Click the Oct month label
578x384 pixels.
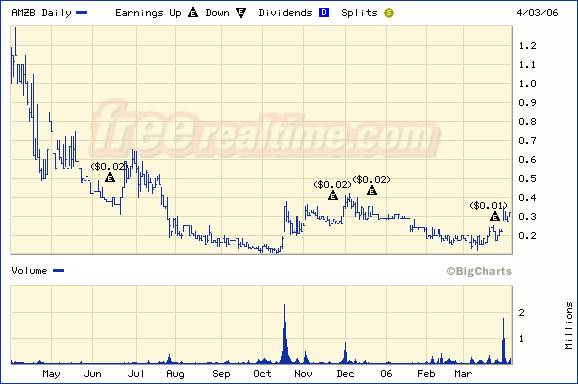(262, 374)
